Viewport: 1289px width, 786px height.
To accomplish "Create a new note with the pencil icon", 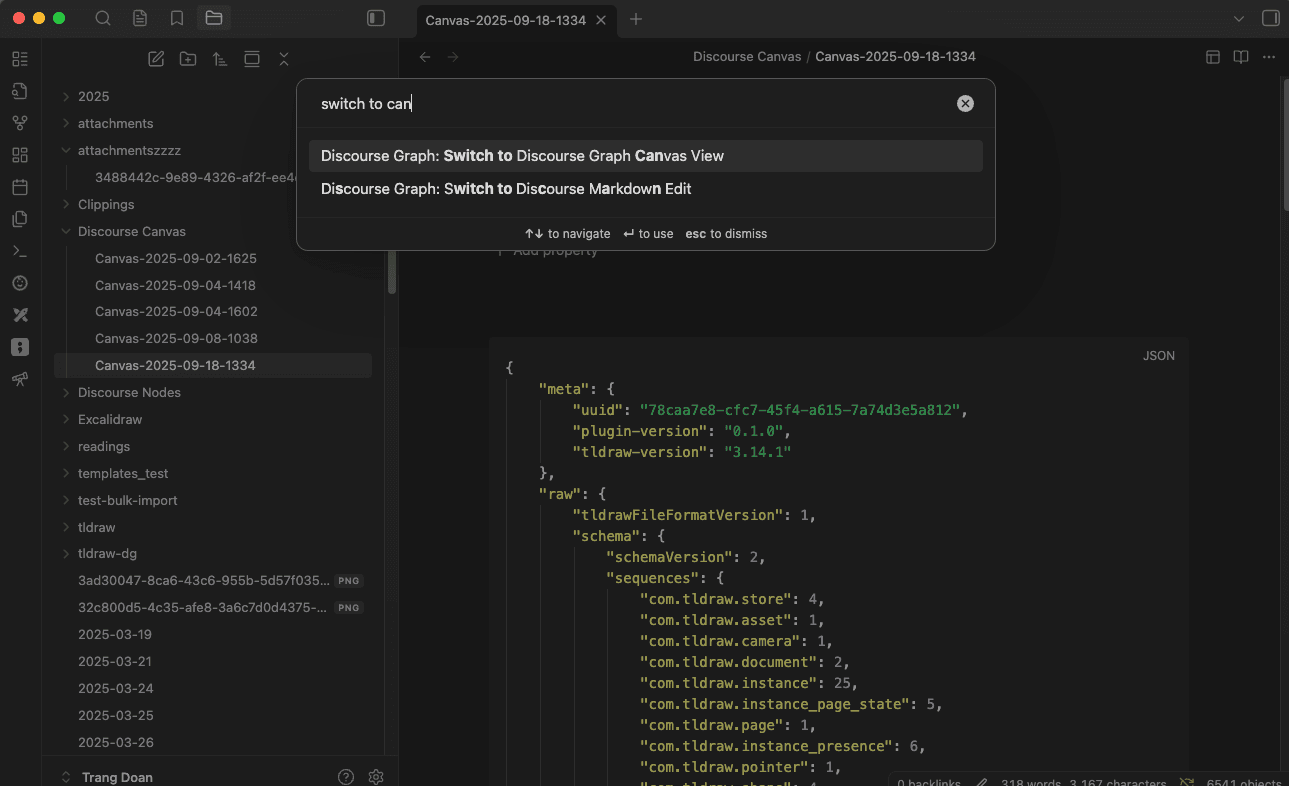I will [156, 58].
